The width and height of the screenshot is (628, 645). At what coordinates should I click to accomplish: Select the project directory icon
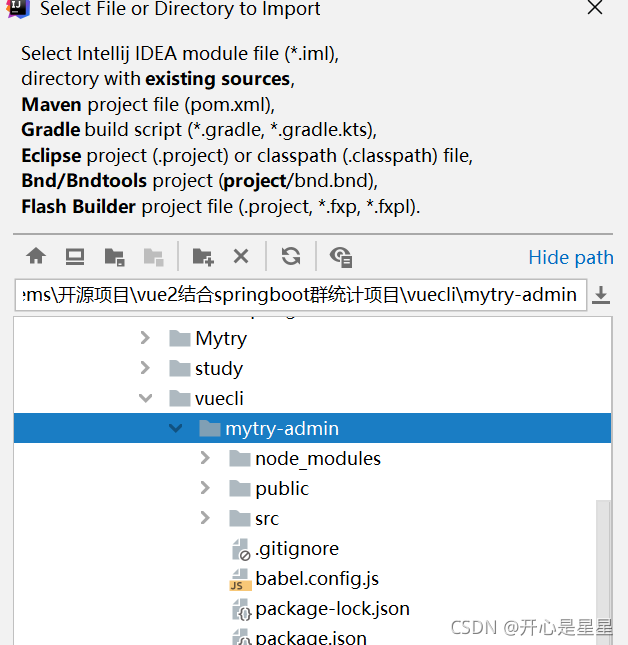pyautogui.click(x=114, y=257)
